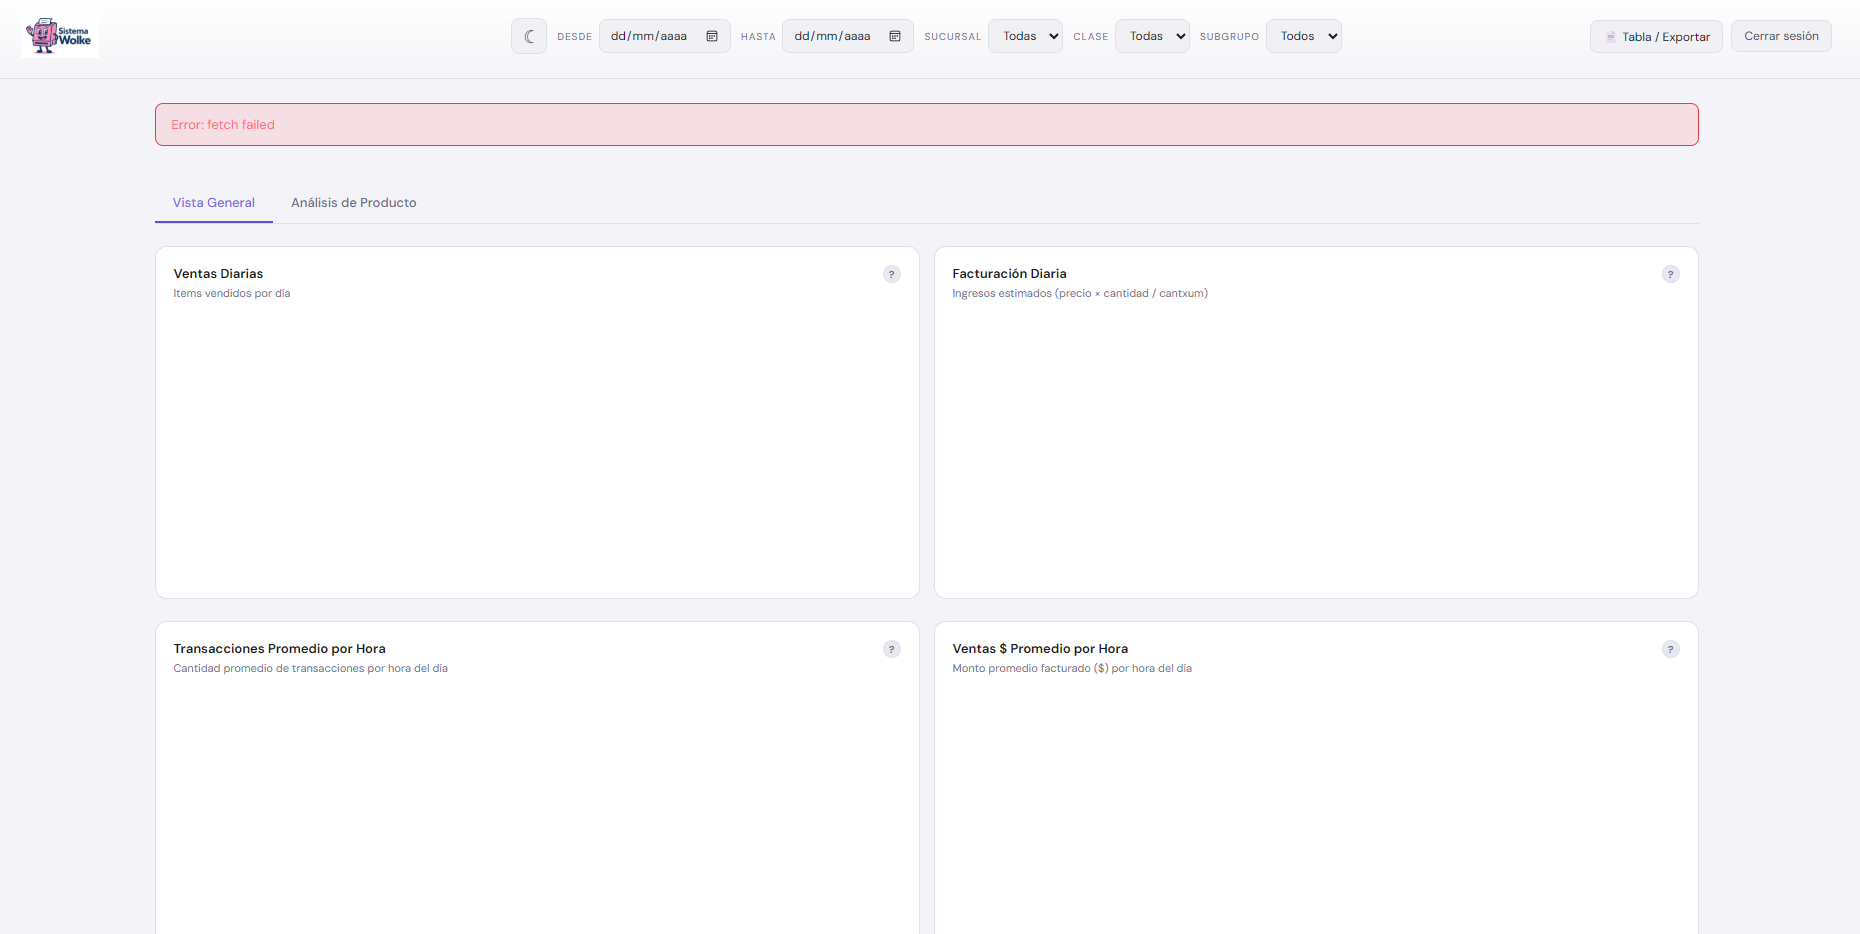
Task: Show help for Ventas $ Promedio por Hora
Action: [x=1670, y=649]
